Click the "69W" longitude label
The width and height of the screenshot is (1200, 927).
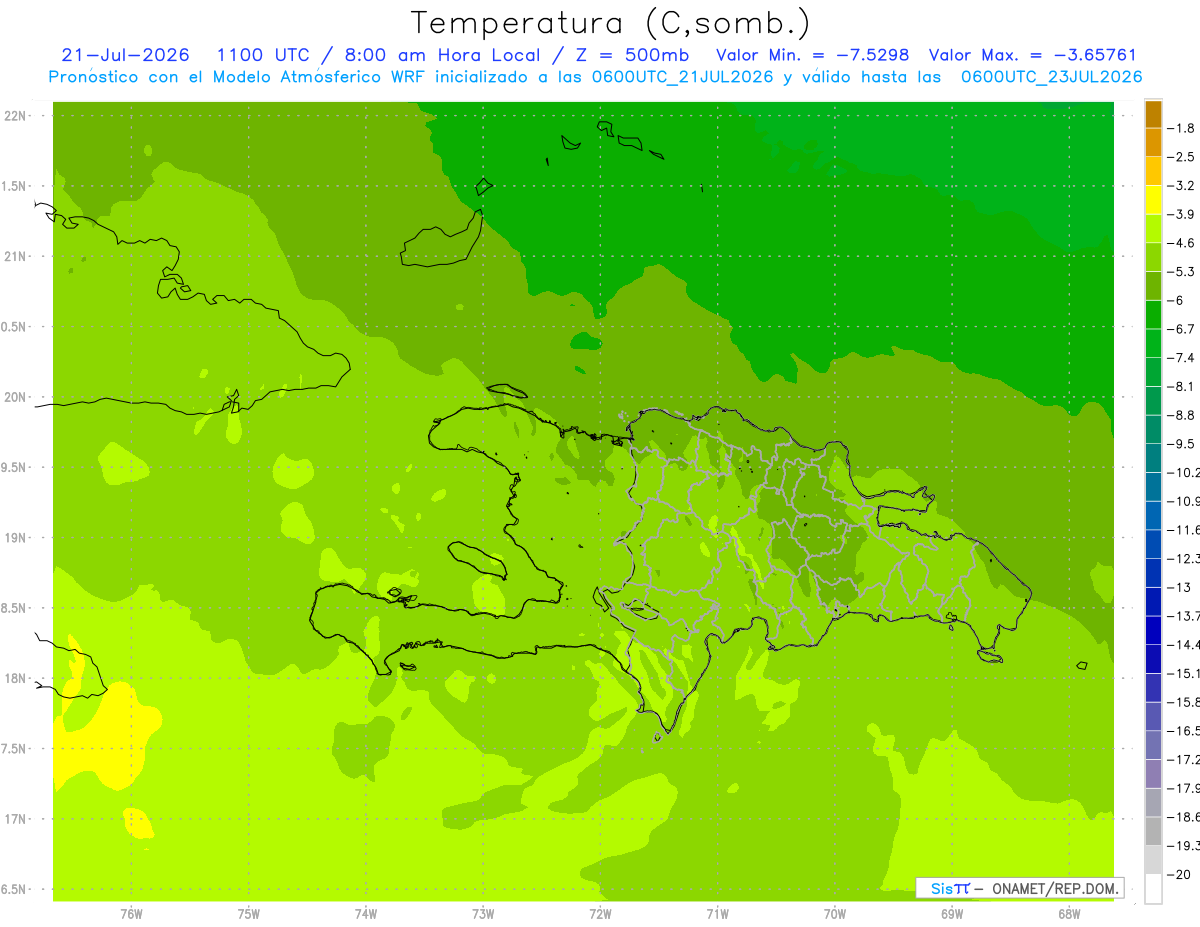point(951,914)
